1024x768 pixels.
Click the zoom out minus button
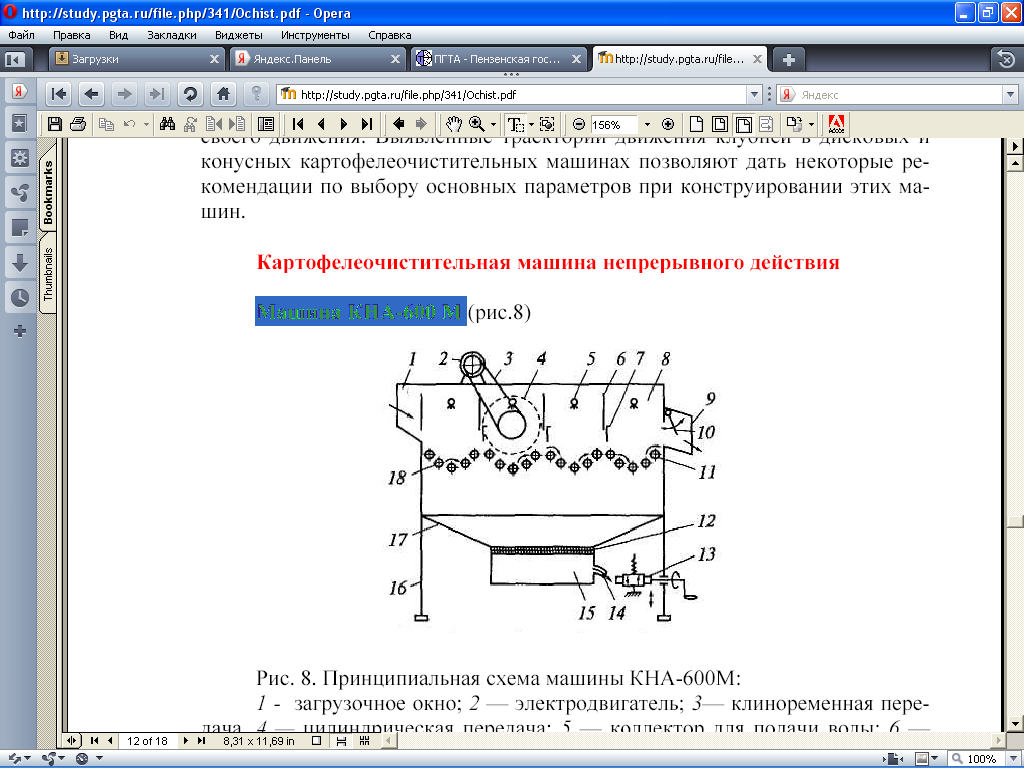(x=579, y=124)
